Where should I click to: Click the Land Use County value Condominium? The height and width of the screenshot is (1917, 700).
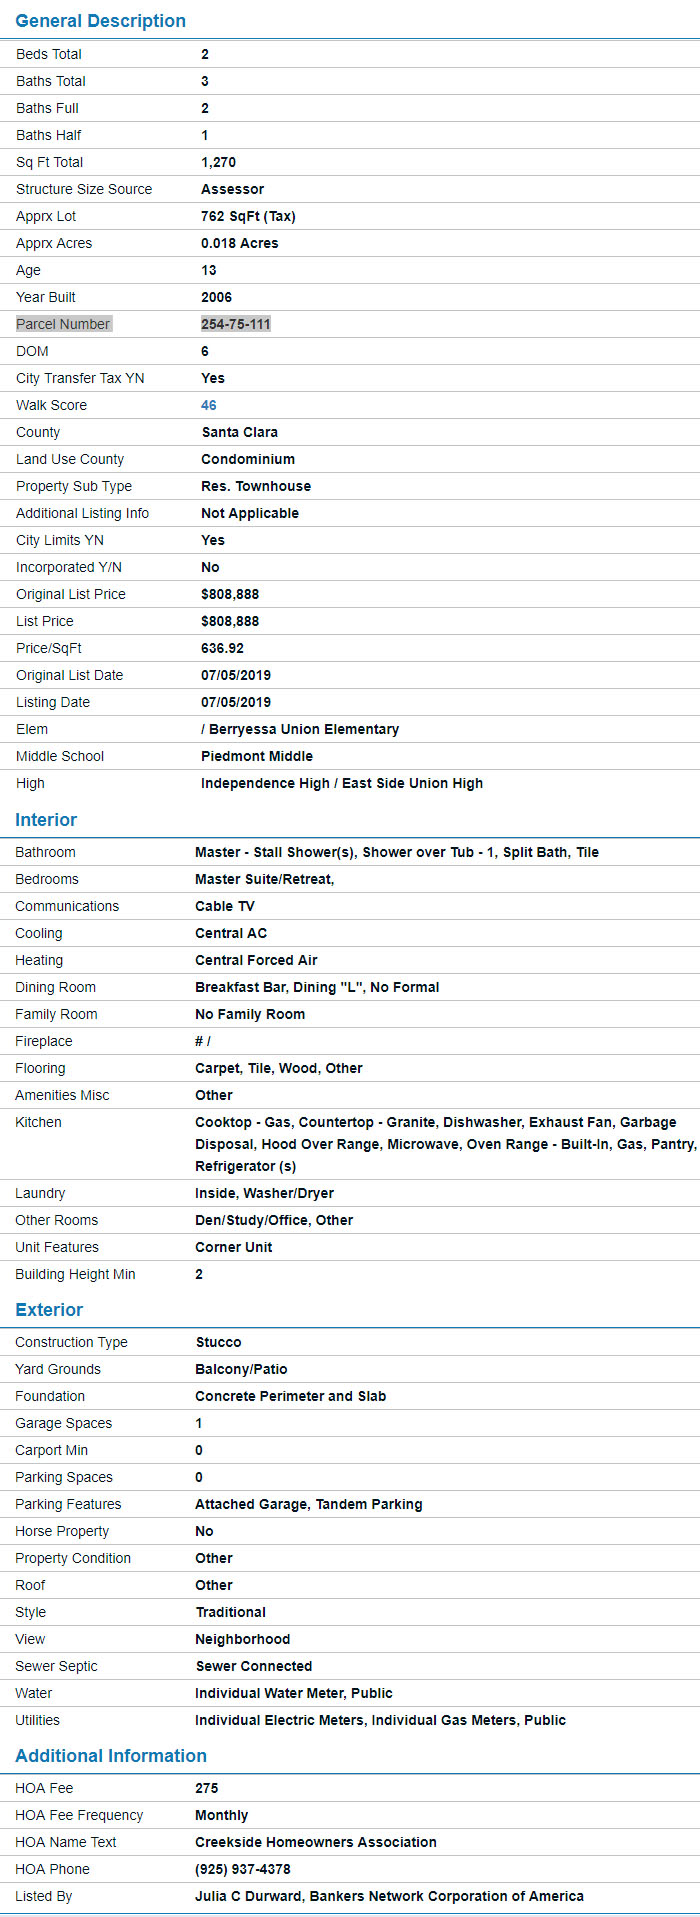pos(248,459)
